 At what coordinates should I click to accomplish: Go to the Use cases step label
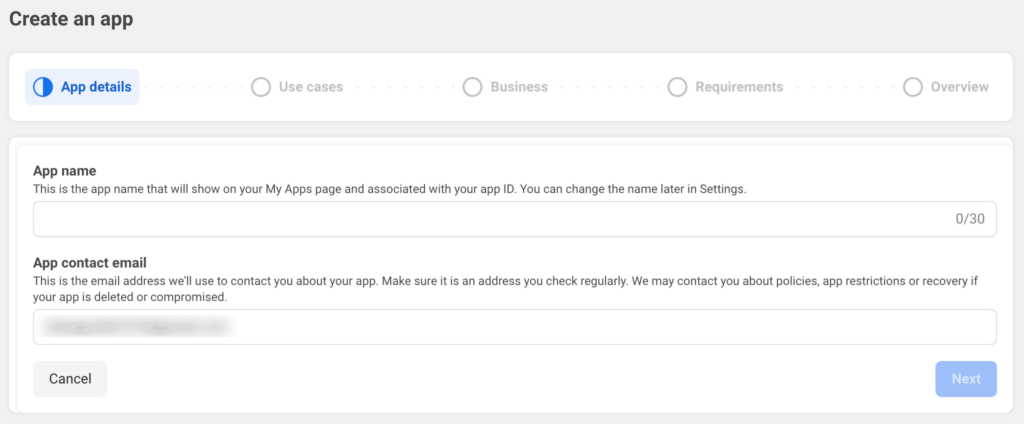click(310, 87)
